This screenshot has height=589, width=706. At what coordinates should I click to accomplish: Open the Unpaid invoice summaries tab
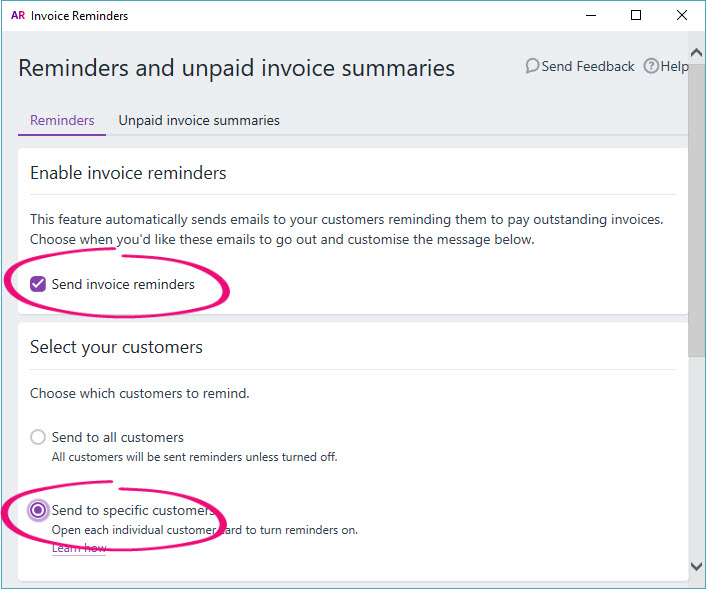tap(199, 120)
